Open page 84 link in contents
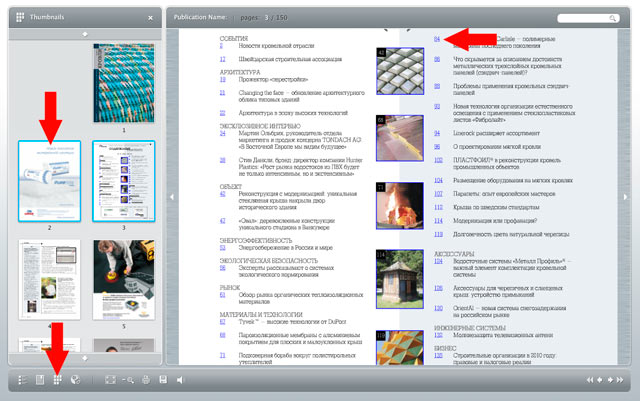The height and width of the screenshot is (401, 640). tap(437, 39)
